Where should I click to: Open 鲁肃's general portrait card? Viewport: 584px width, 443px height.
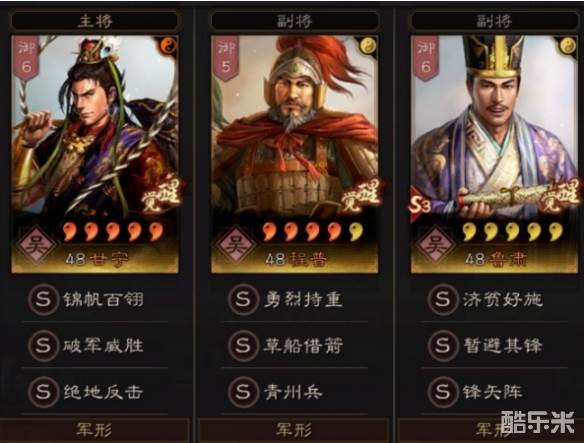coord(494,154)
